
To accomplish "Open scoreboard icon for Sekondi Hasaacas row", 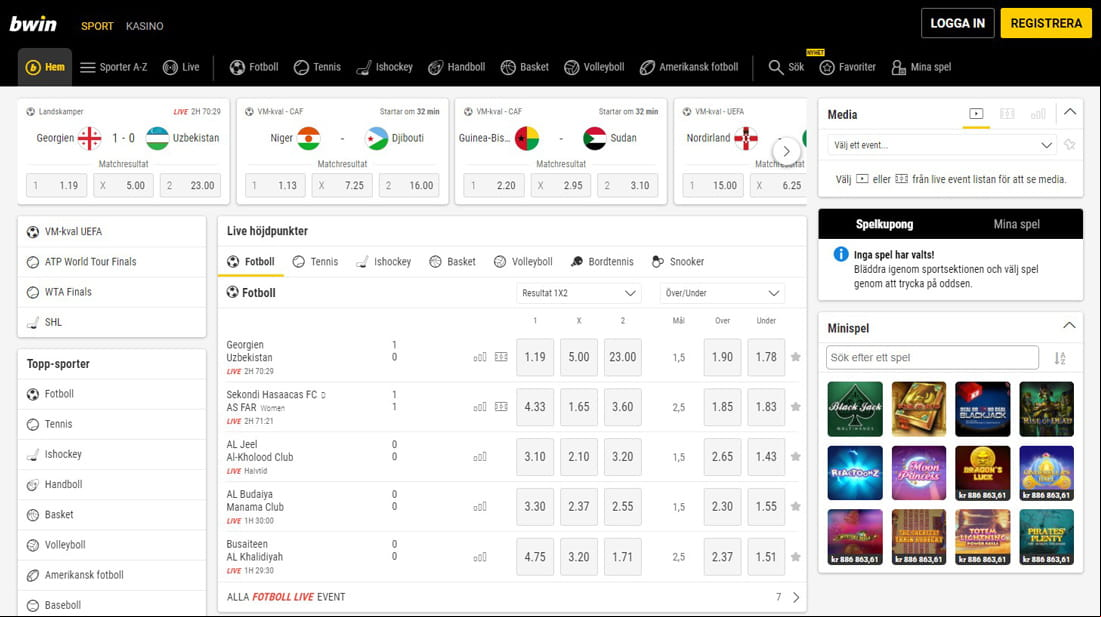I will (501, 407).
